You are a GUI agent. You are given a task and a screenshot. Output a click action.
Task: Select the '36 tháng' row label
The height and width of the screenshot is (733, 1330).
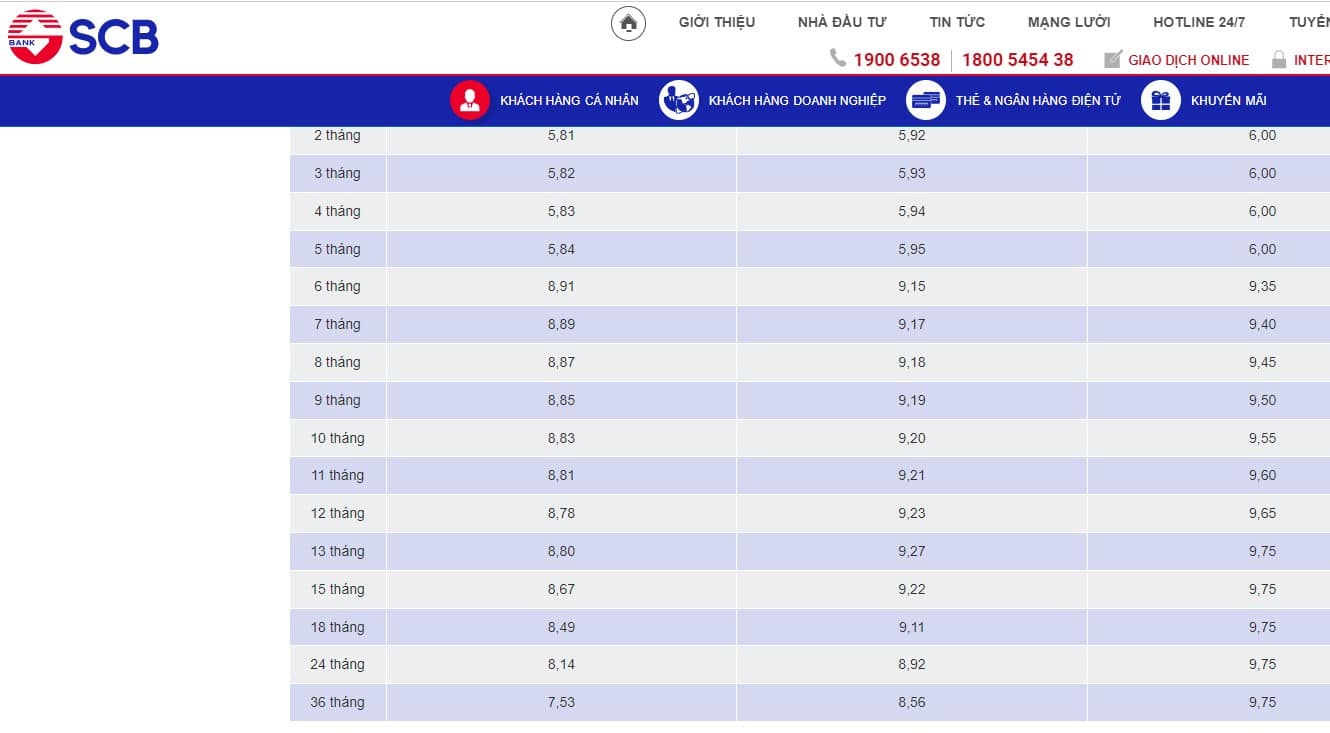coord(337,702)
